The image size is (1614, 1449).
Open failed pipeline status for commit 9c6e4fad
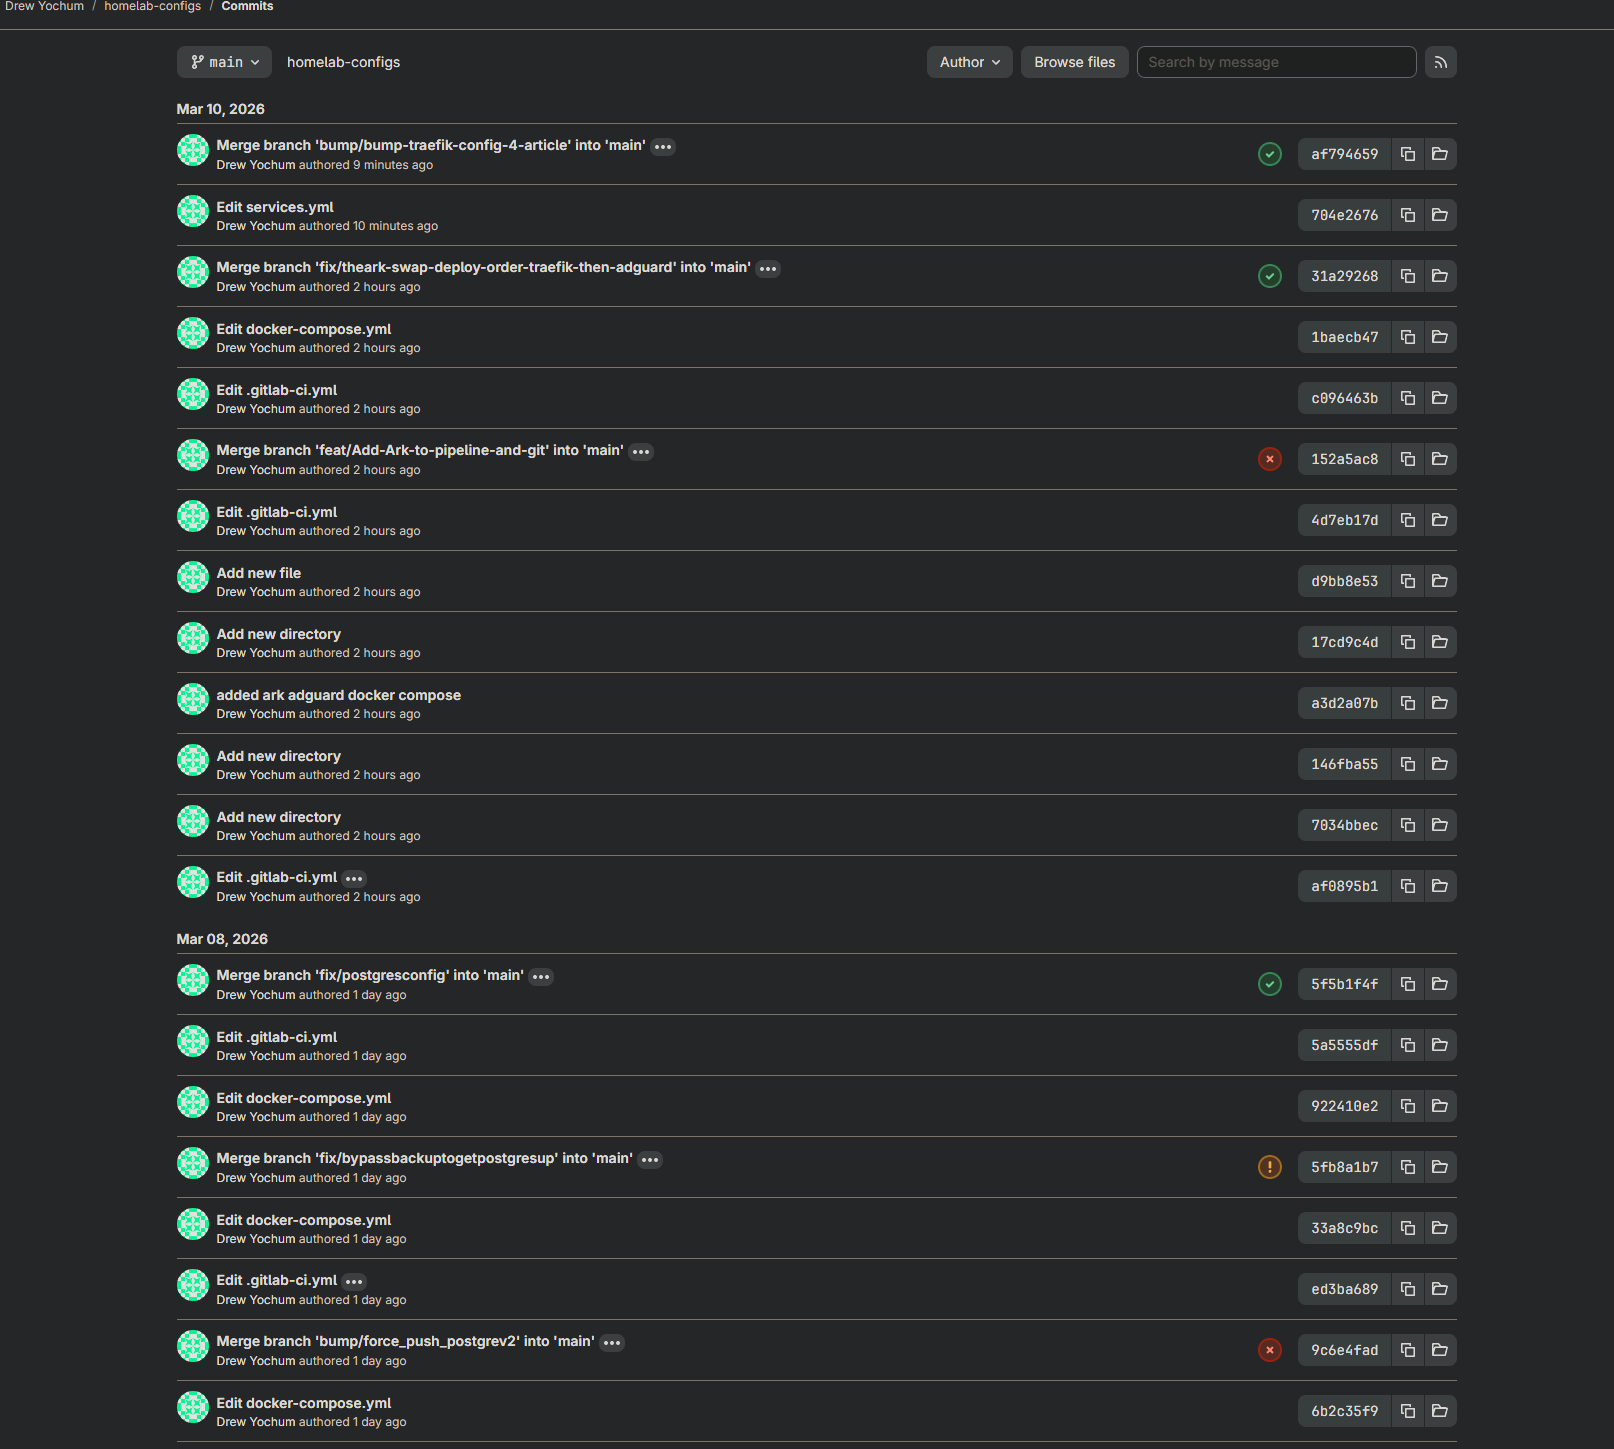tap(1269, 1350)
